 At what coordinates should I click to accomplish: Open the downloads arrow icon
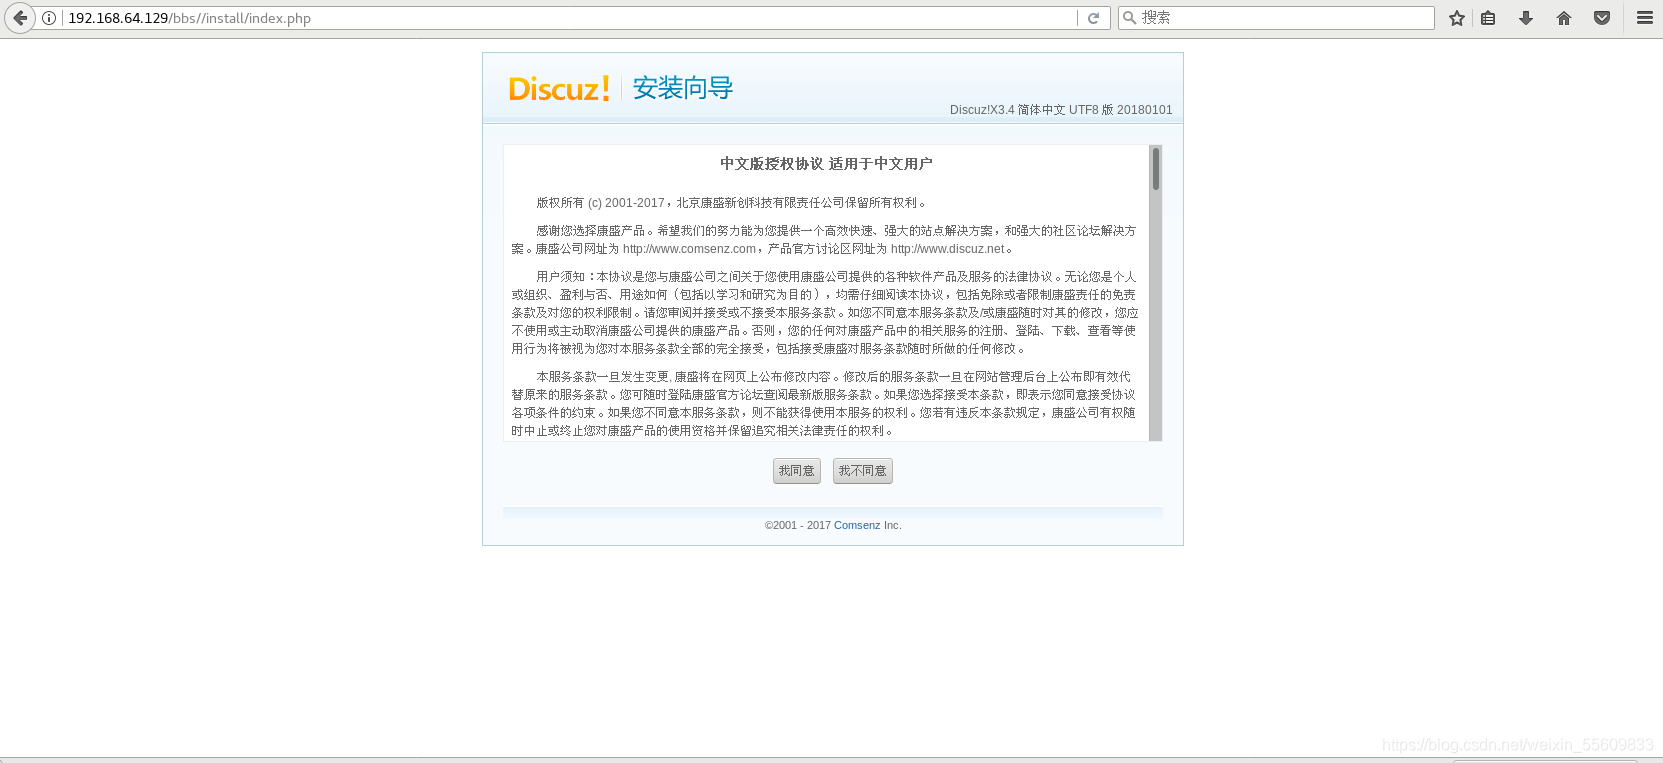[x=1526, y=18]
